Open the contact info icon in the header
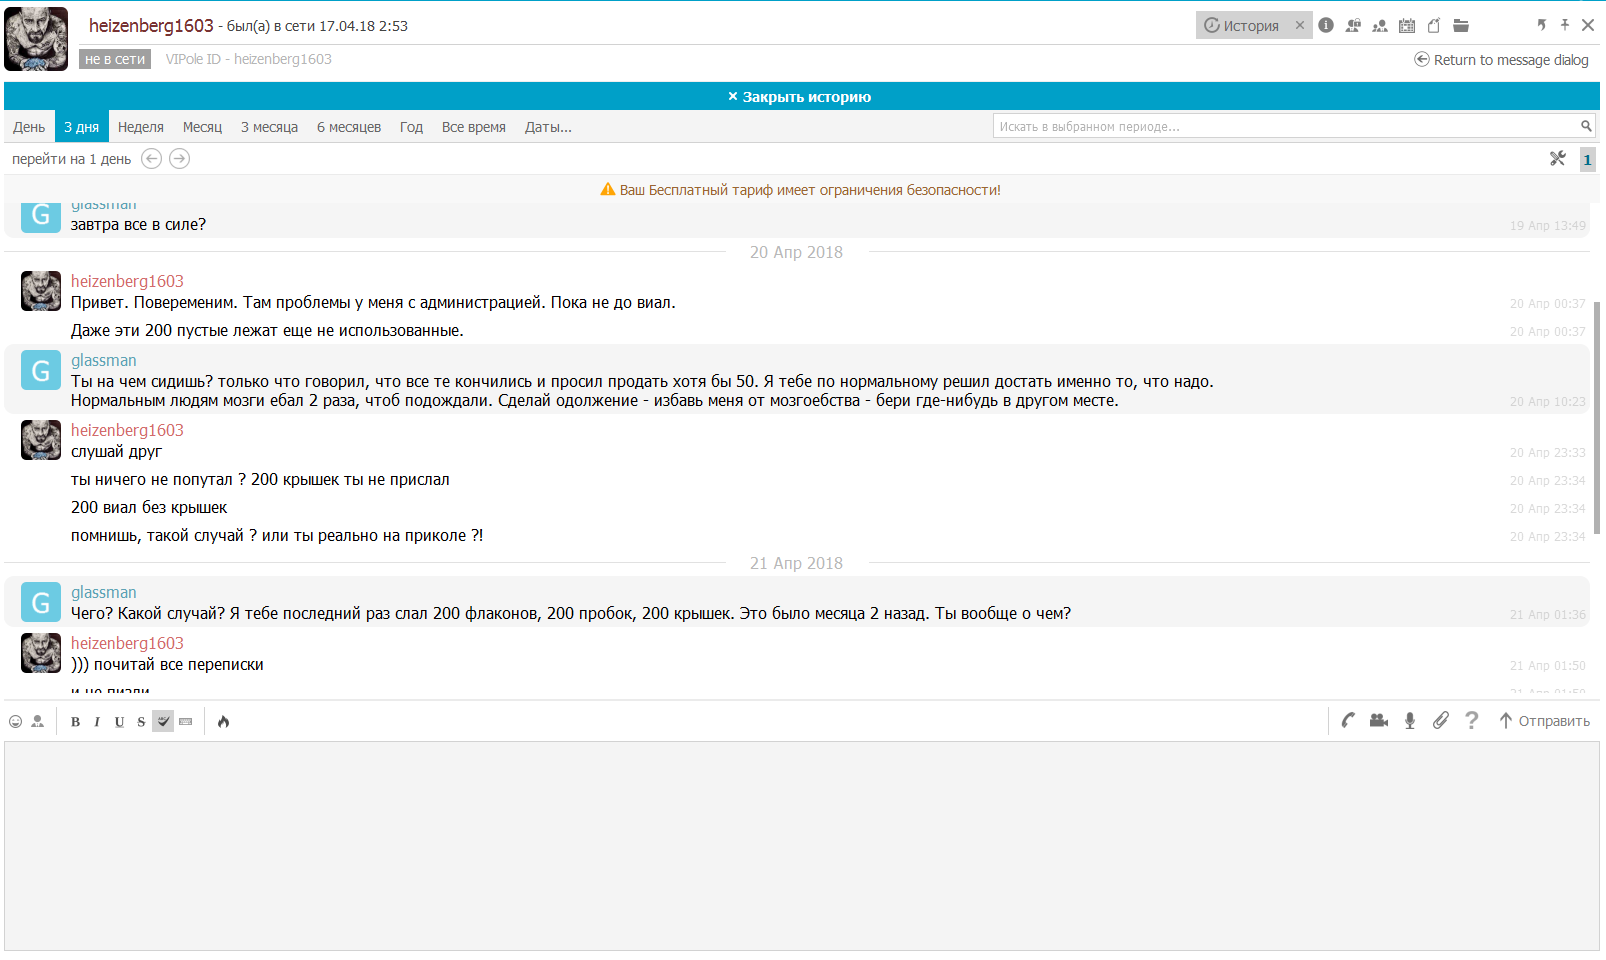The width and height of the screenshot is (1606, 960). click(x=1326, y=26)
